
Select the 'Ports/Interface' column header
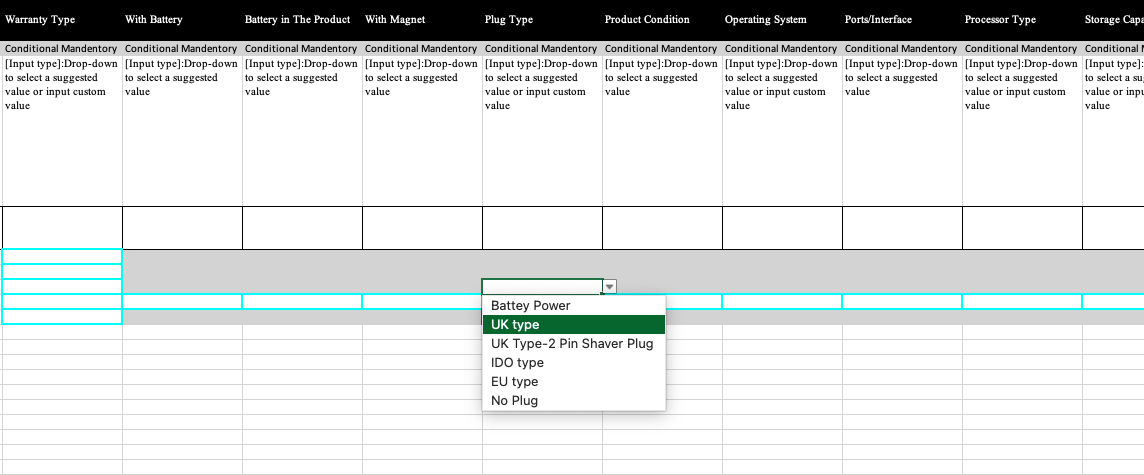coord(902,20)
